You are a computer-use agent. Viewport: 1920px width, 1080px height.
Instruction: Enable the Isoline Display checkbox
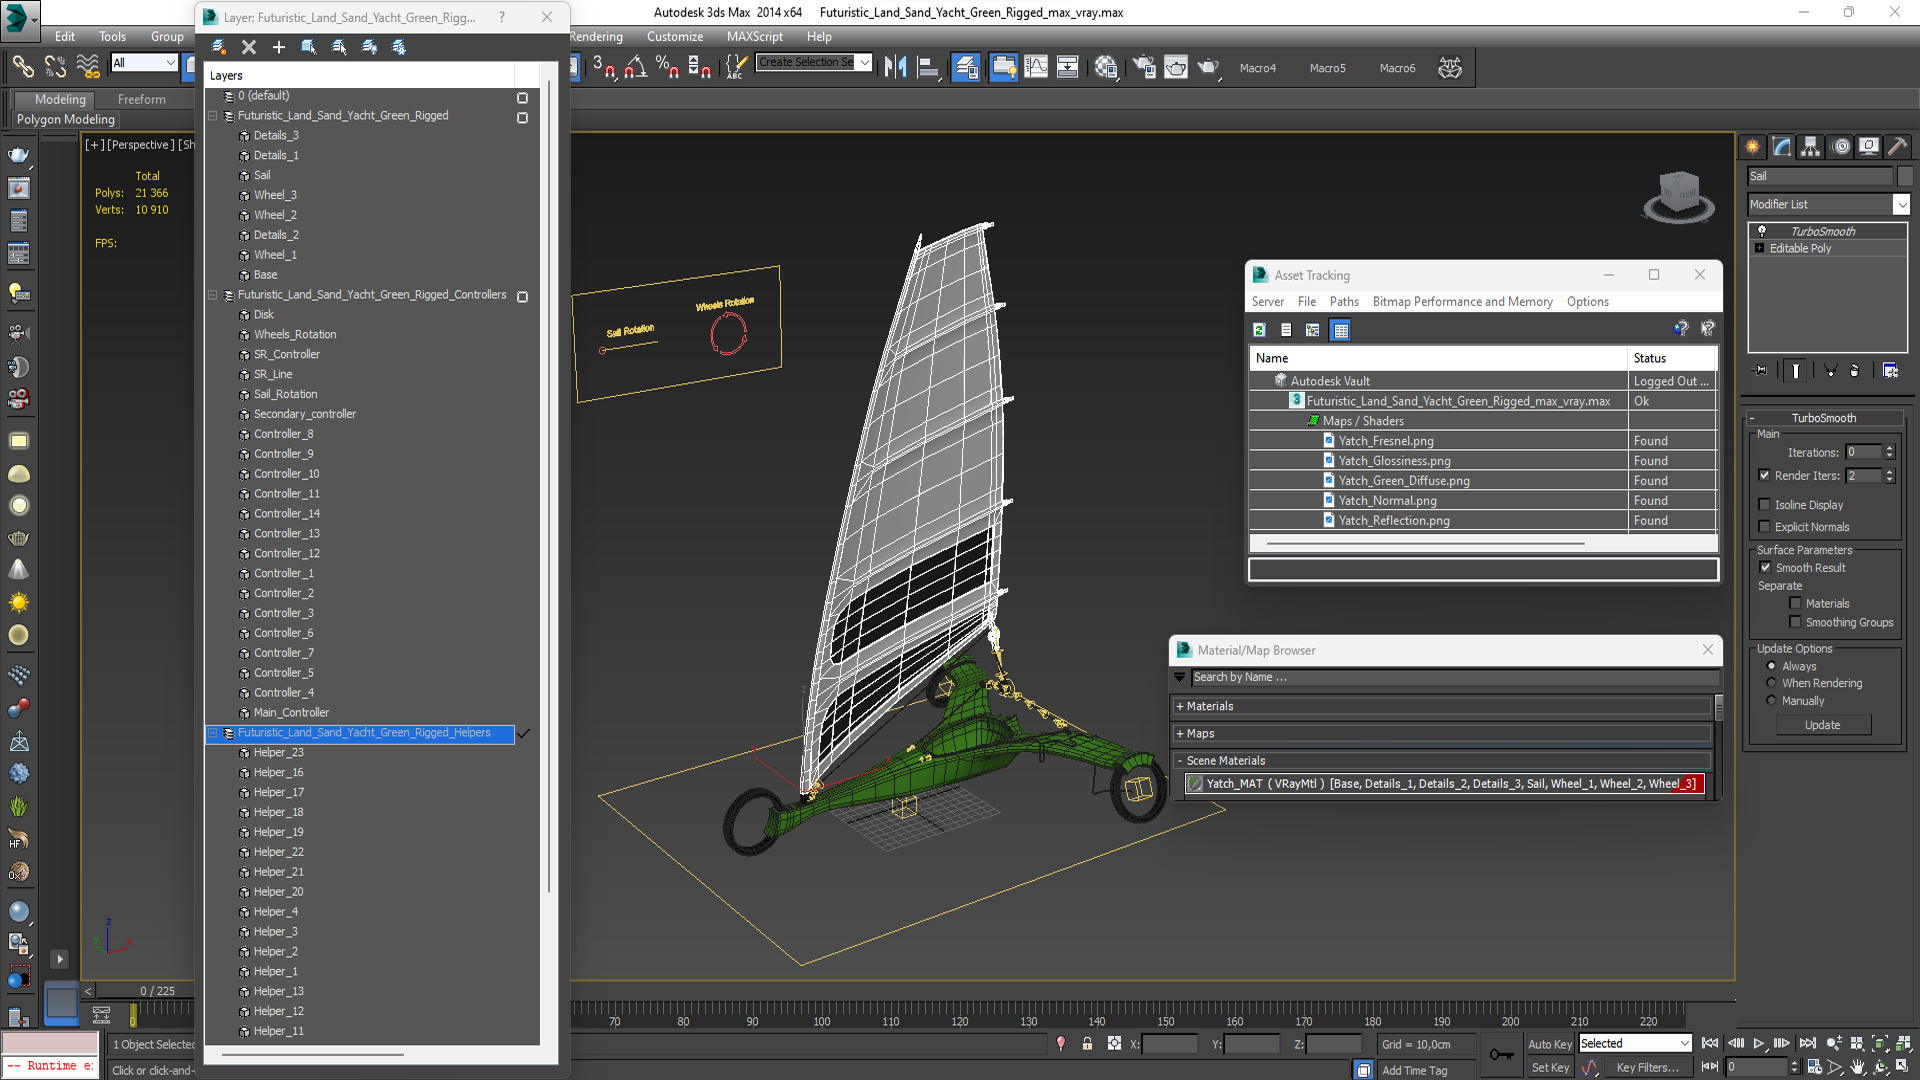click(1765, 505)
